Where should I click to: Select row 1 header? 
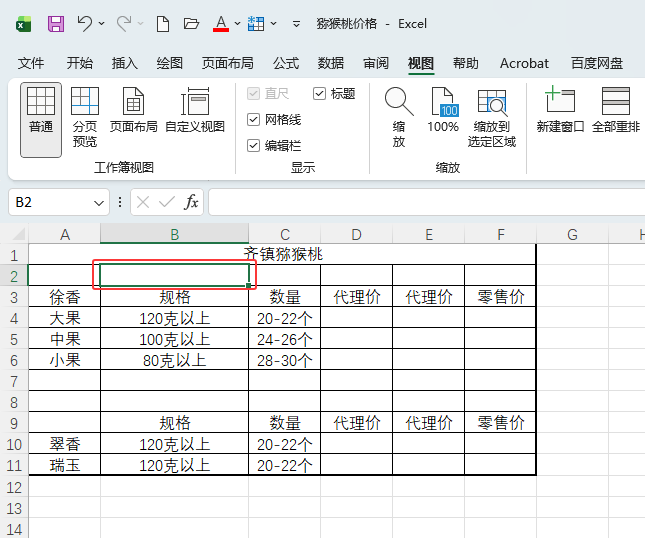[14, 255]
